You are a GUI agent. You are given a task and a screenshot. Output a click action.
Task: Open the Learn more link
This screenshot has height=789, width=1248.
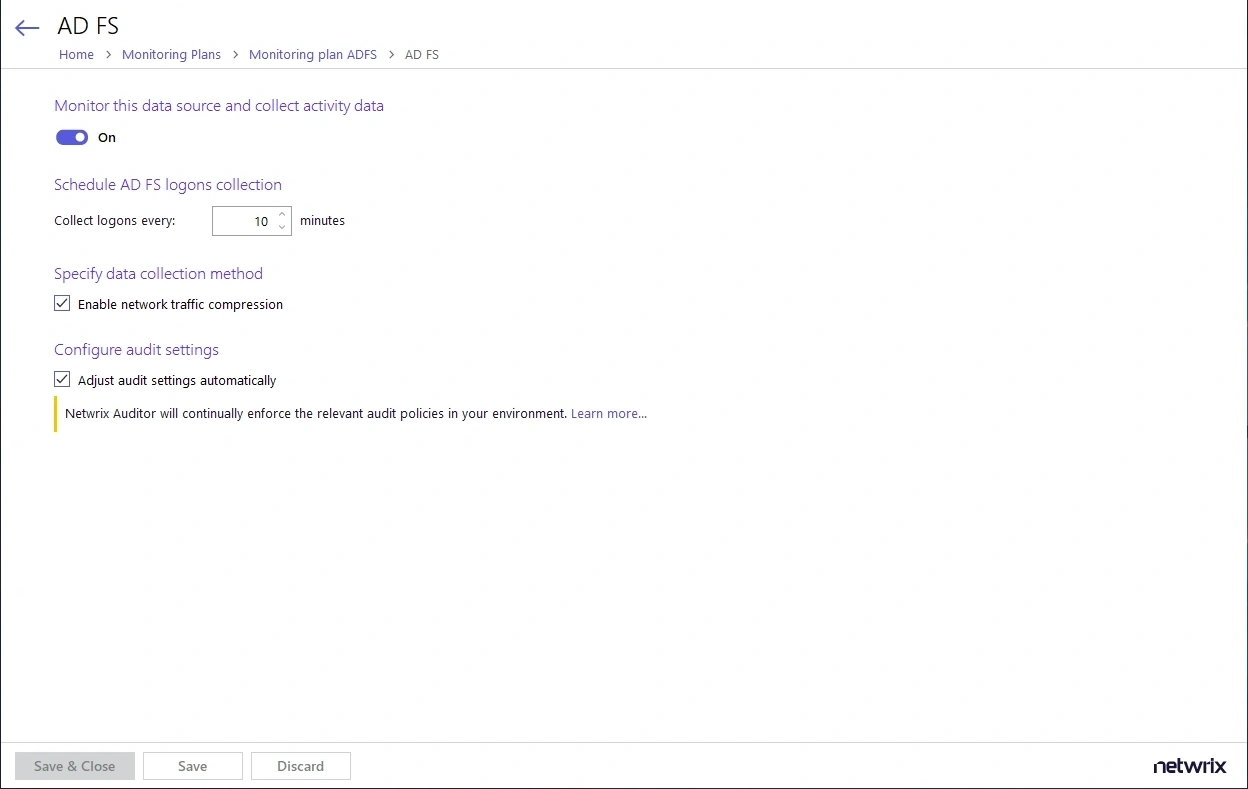pos(608,414)
